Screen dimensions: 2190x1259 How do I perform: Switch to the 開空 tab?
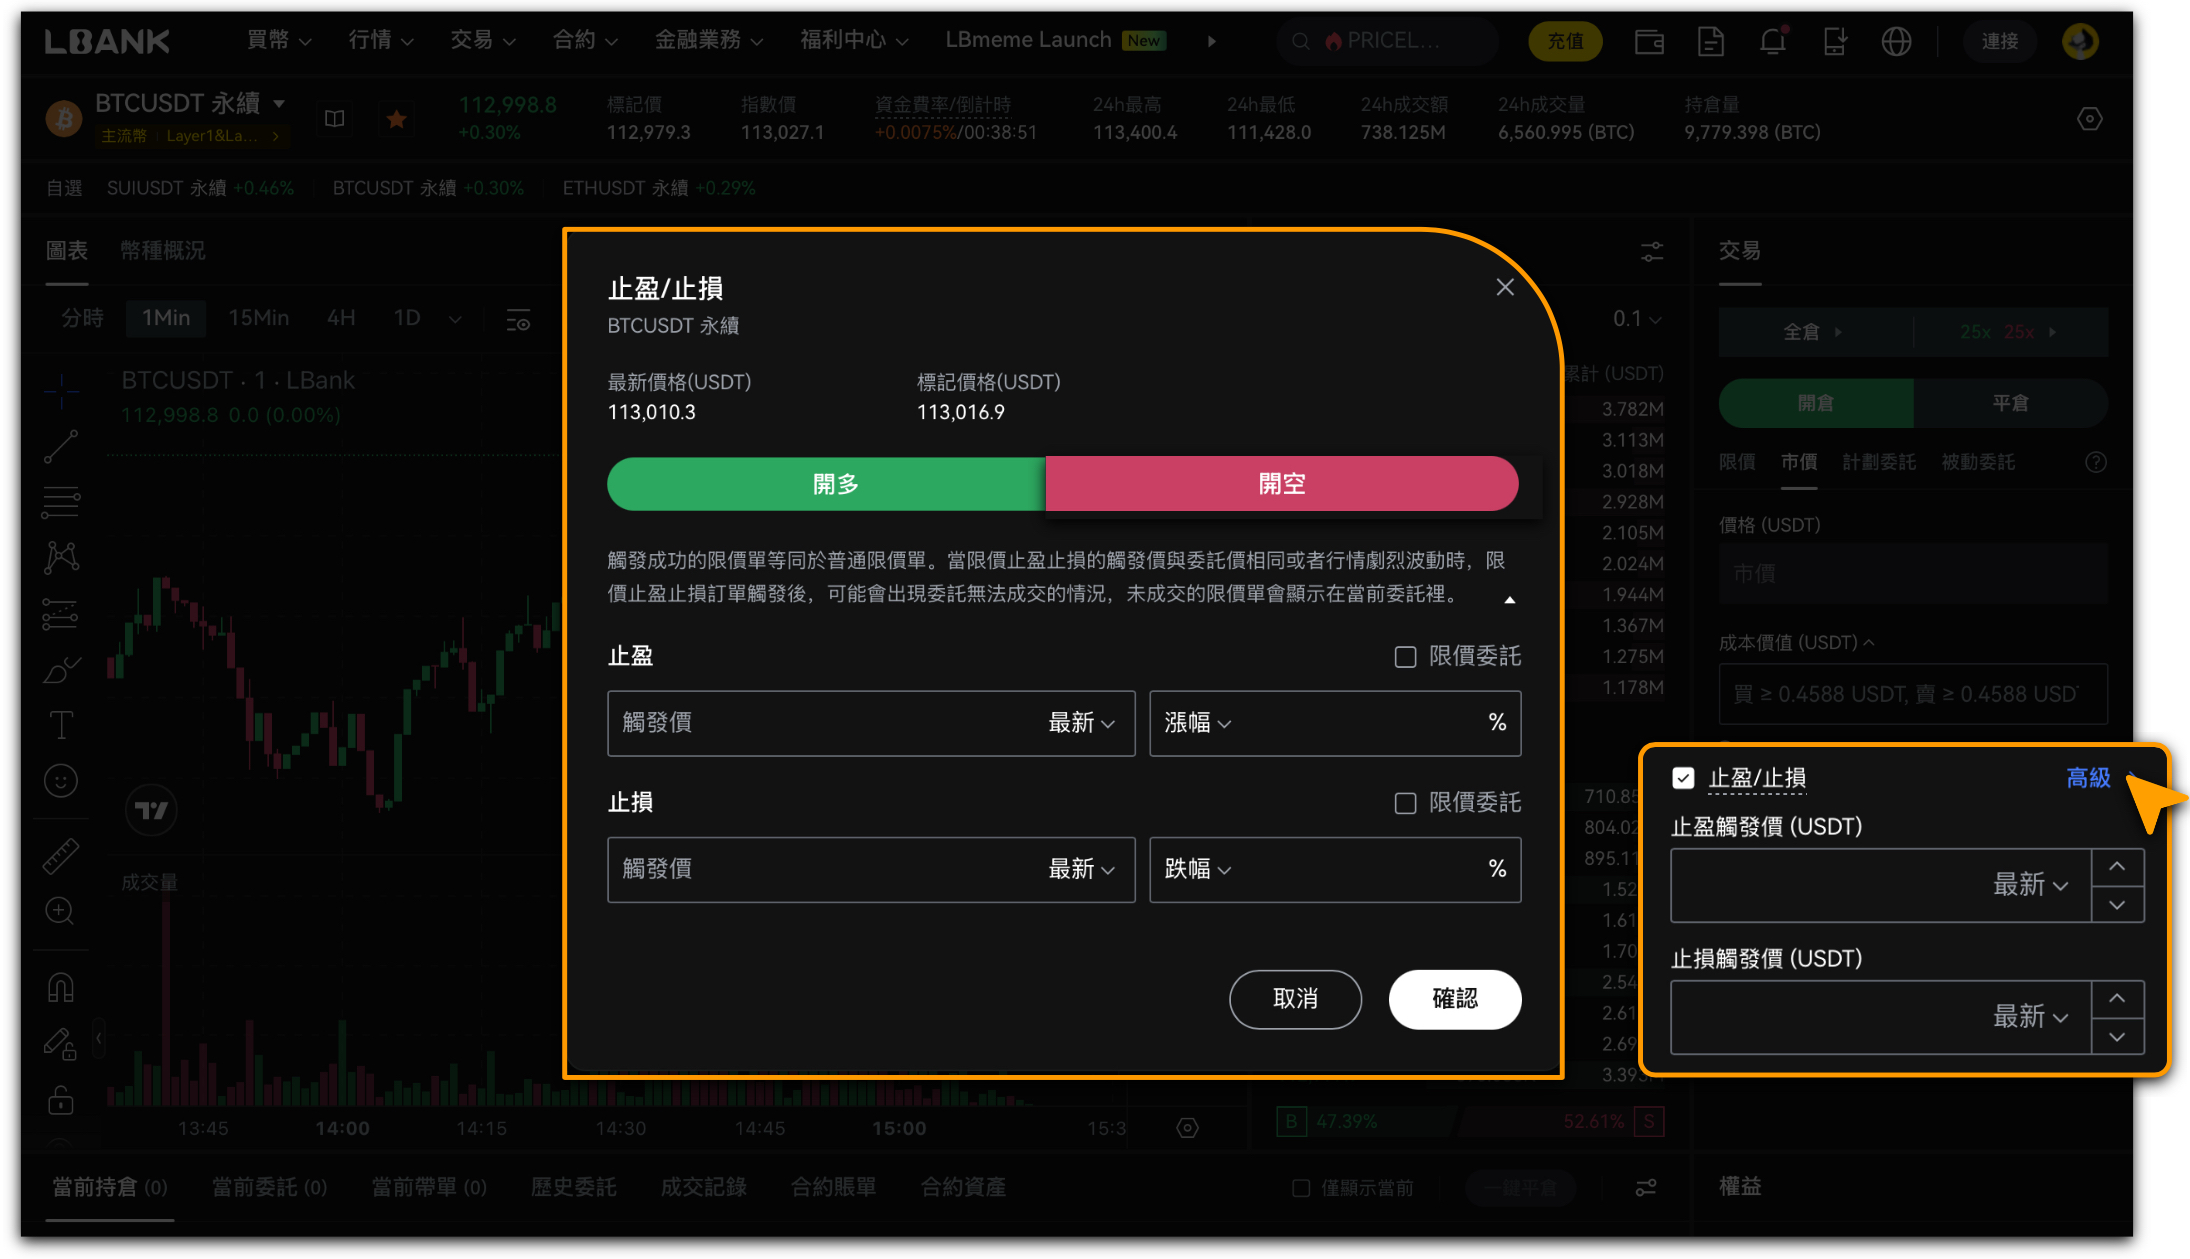click(x=1281, y=484)
